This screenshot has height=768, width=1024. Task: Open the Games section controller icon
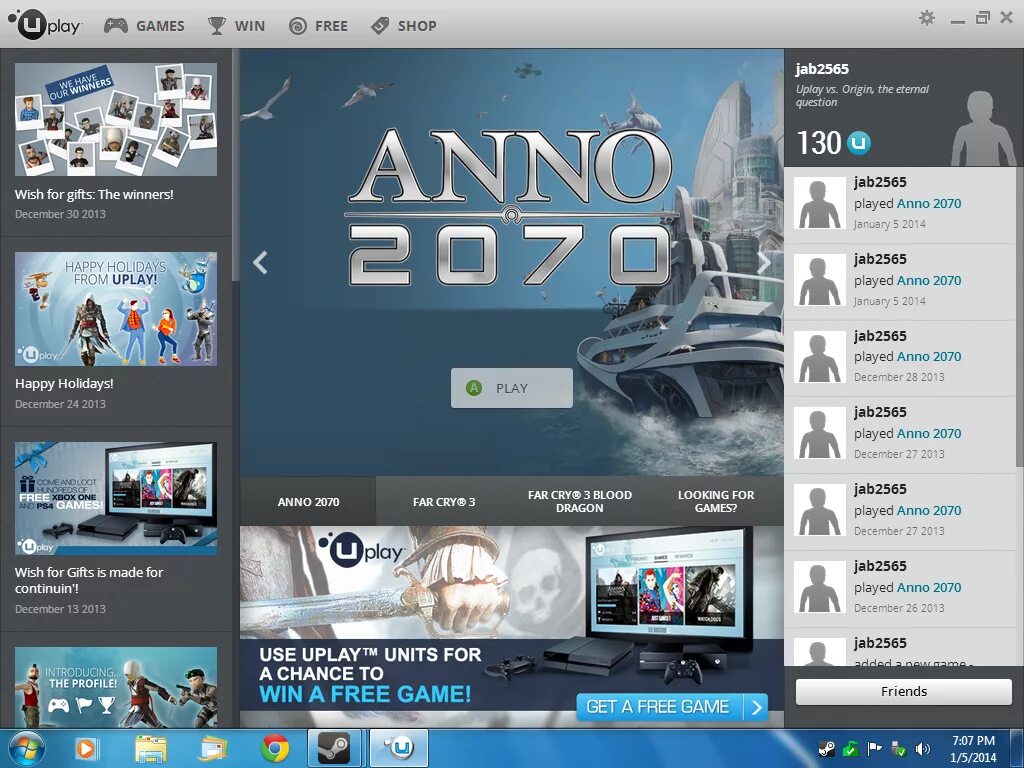coord(116,26)
